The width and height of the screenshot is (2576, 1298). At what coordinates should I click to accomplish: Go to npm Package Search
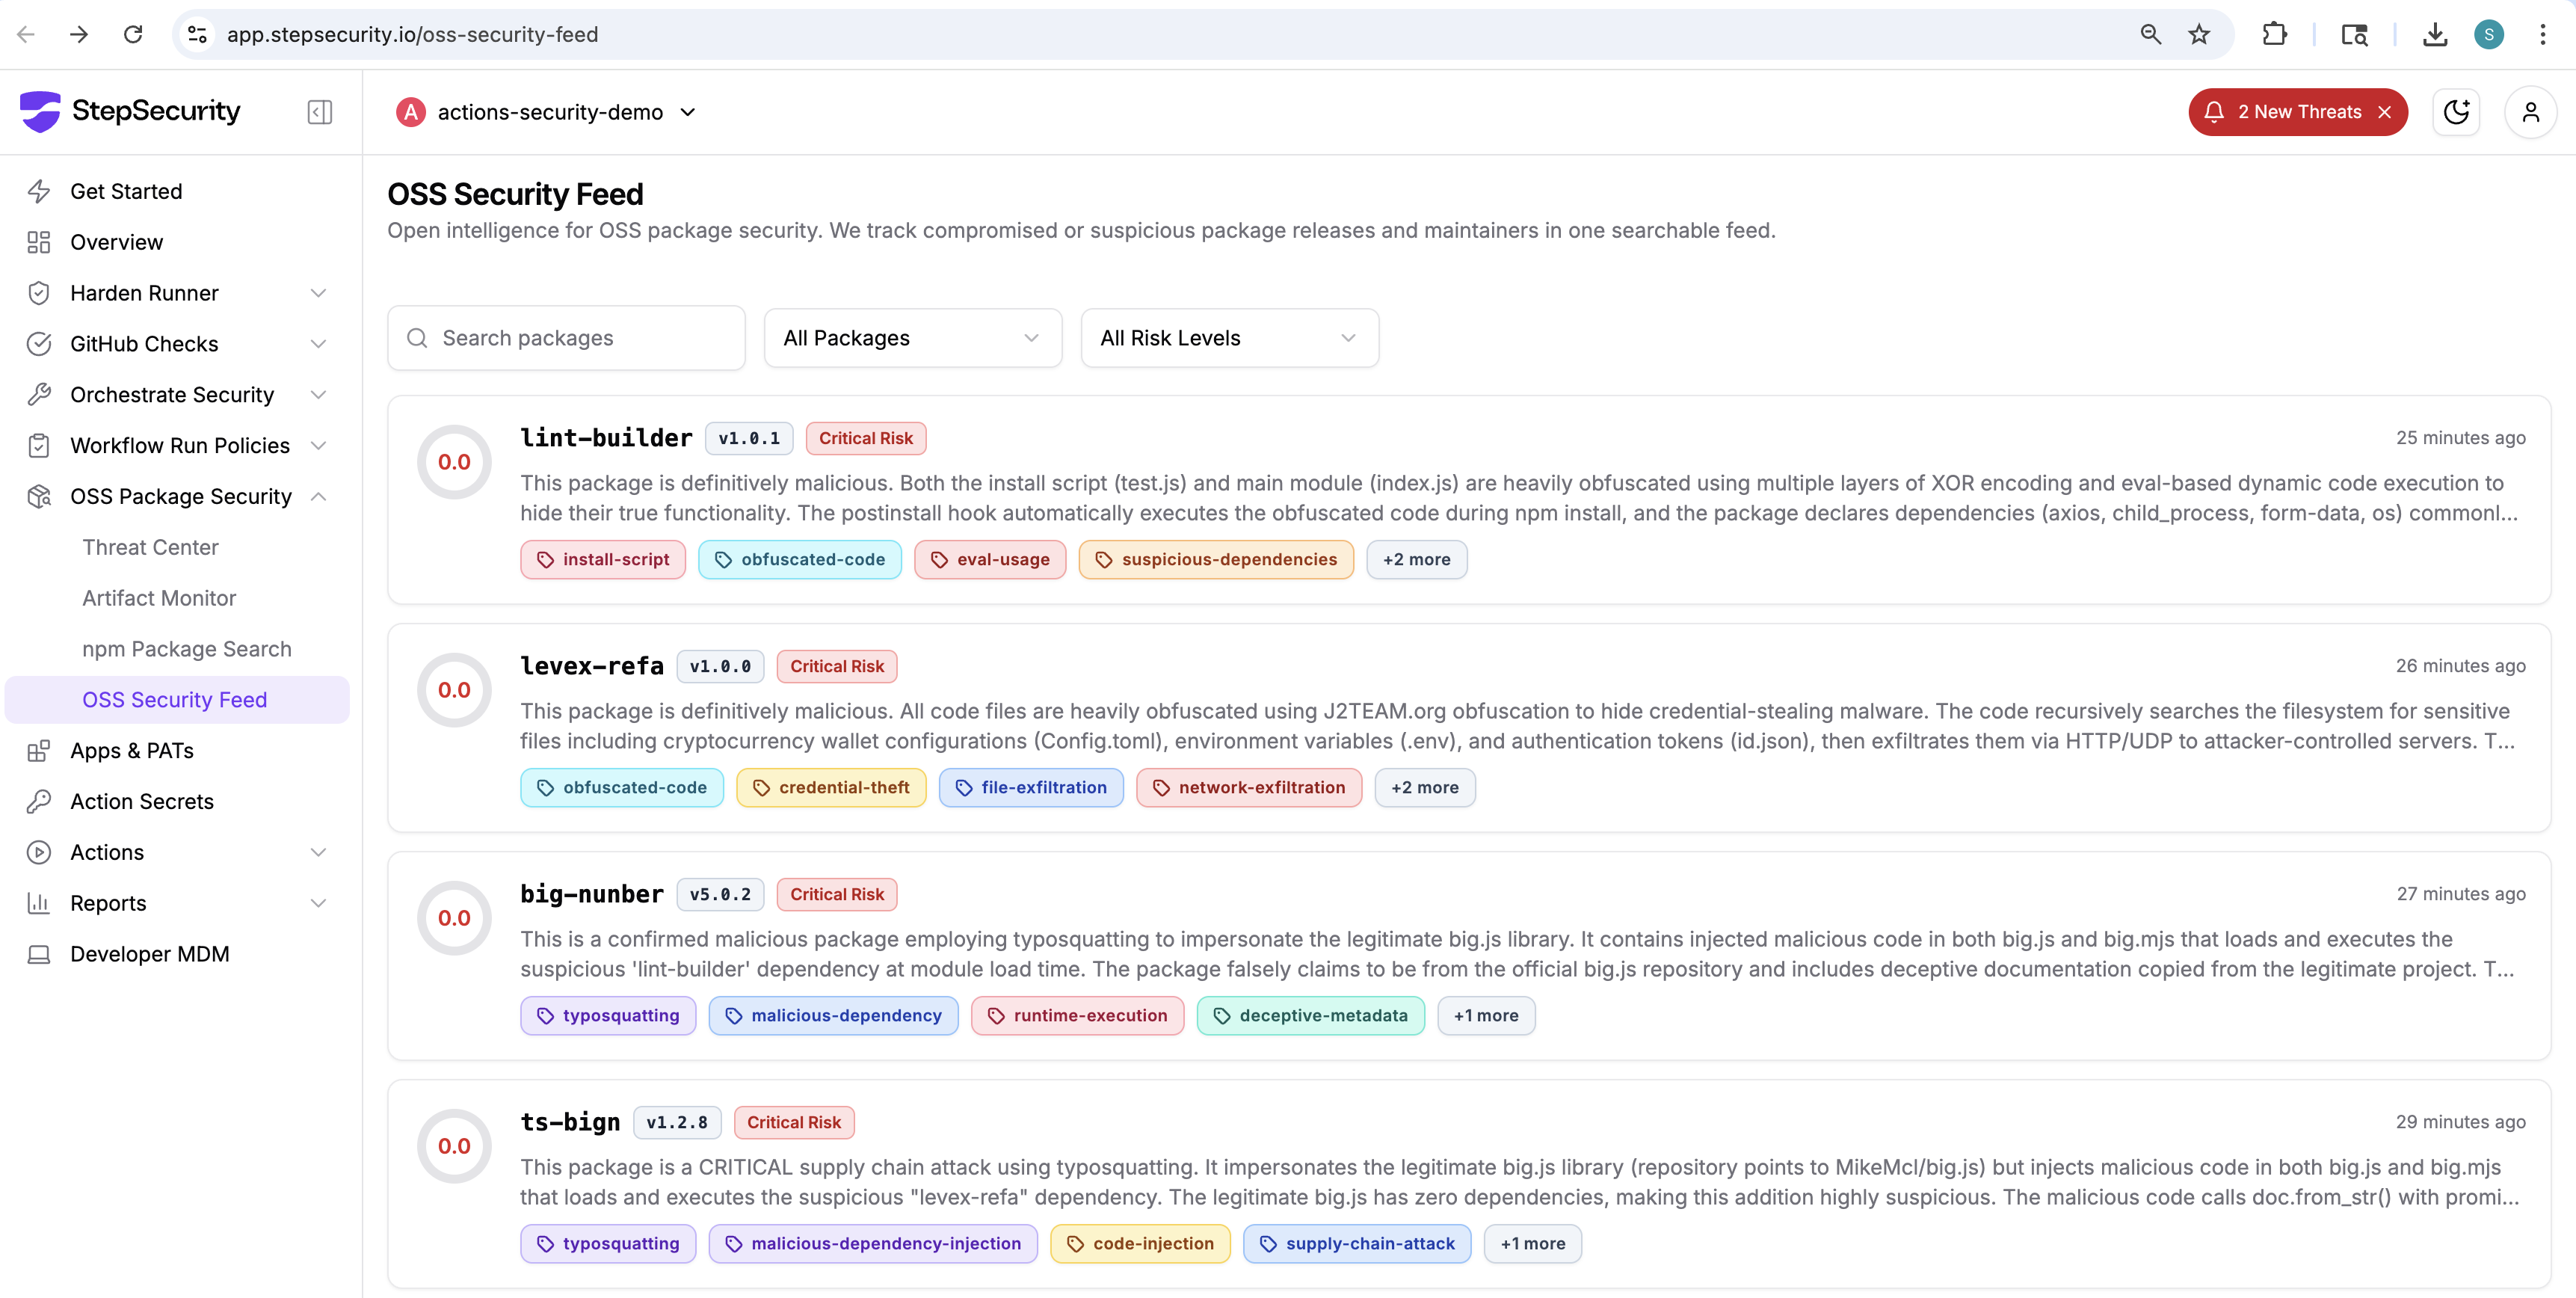(x=187, y=649)
